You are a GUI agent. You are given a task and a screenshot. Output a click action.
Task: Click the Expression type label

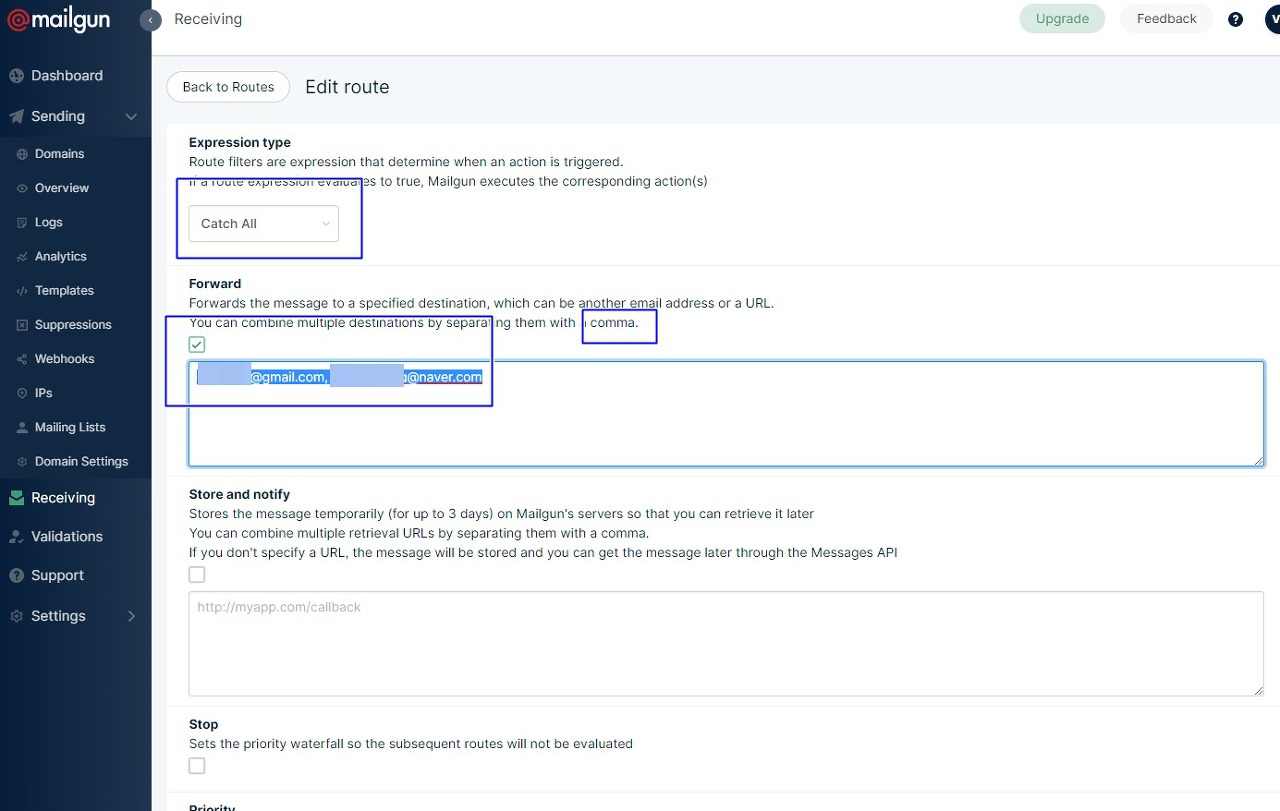(x=240, y=143)
